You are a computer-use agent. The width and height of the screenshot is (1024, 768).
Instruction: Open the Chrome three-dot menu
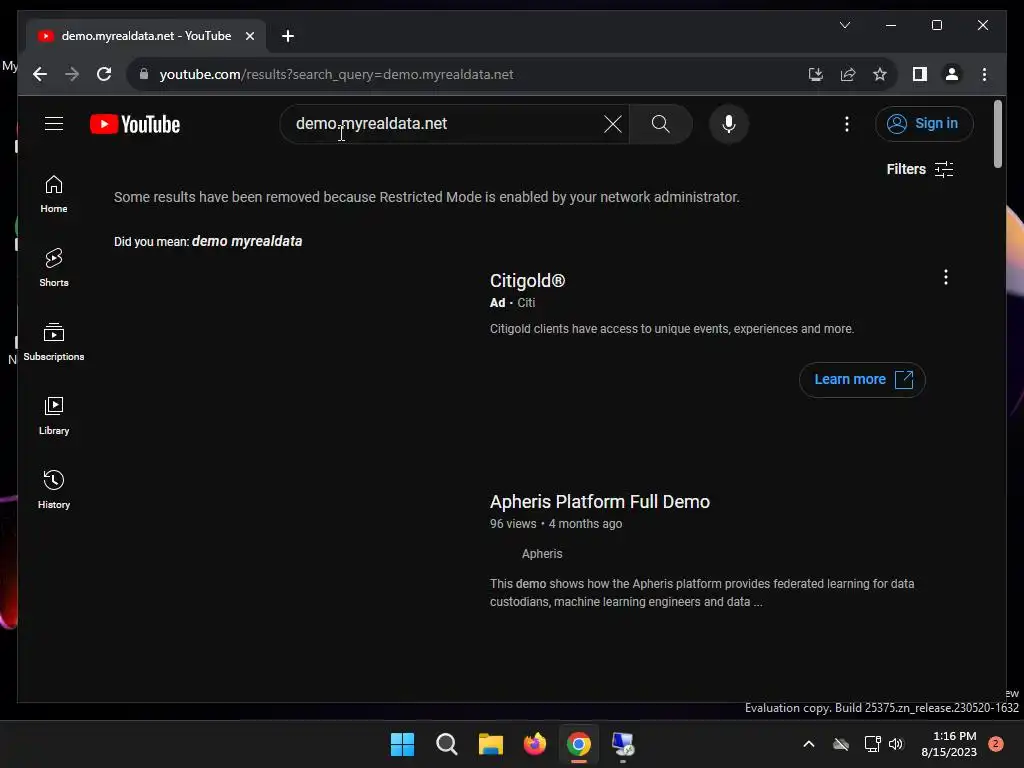(x=984, y=74)
